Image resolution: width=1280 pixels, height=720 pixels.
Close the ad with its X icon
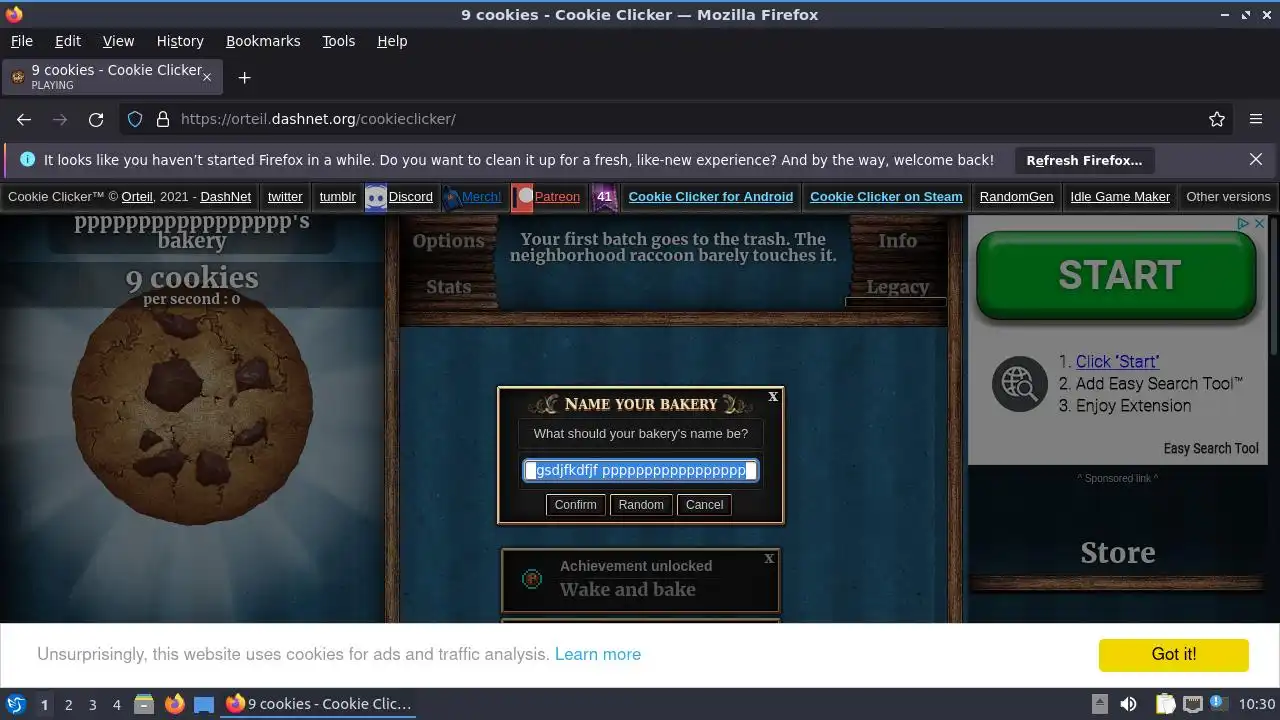[x=1260, y=224]
